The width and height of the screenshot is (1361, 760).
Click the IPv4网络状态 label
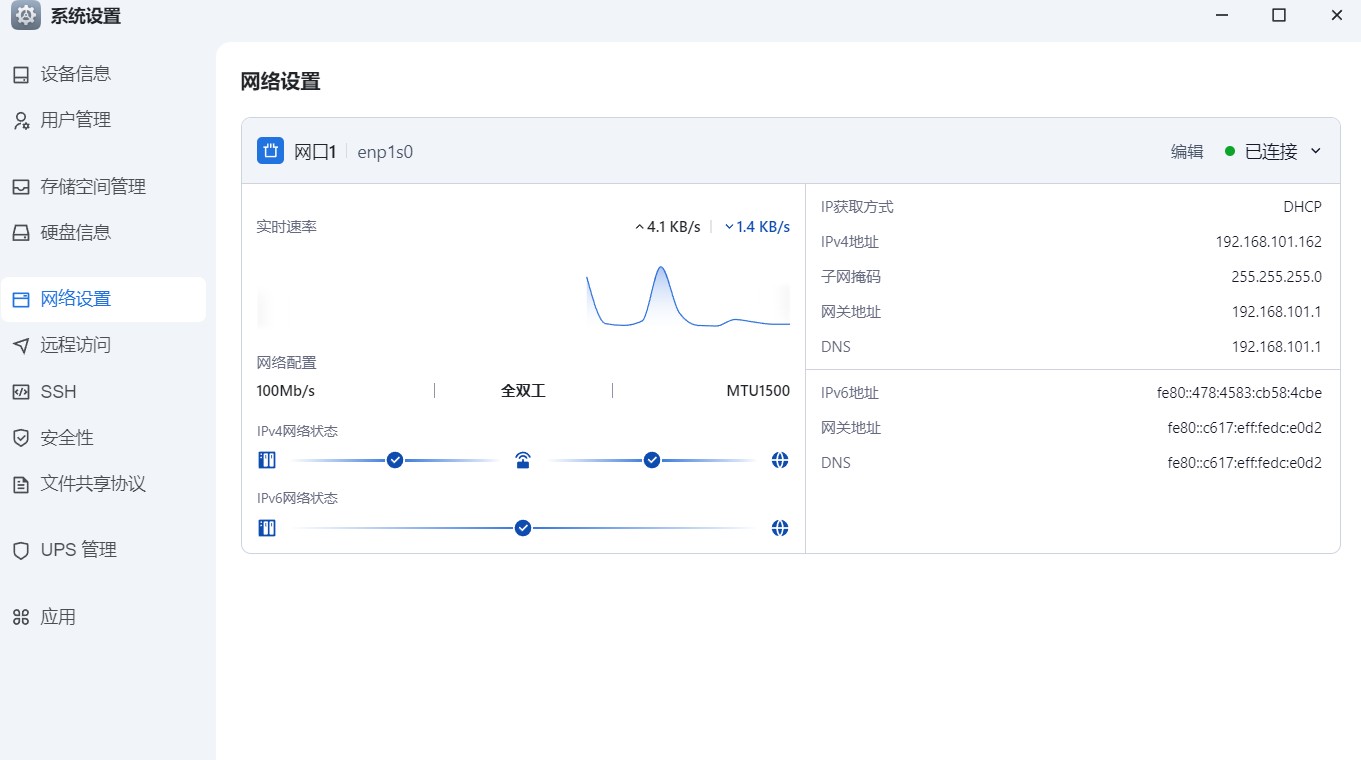click(x=297, y=432)
